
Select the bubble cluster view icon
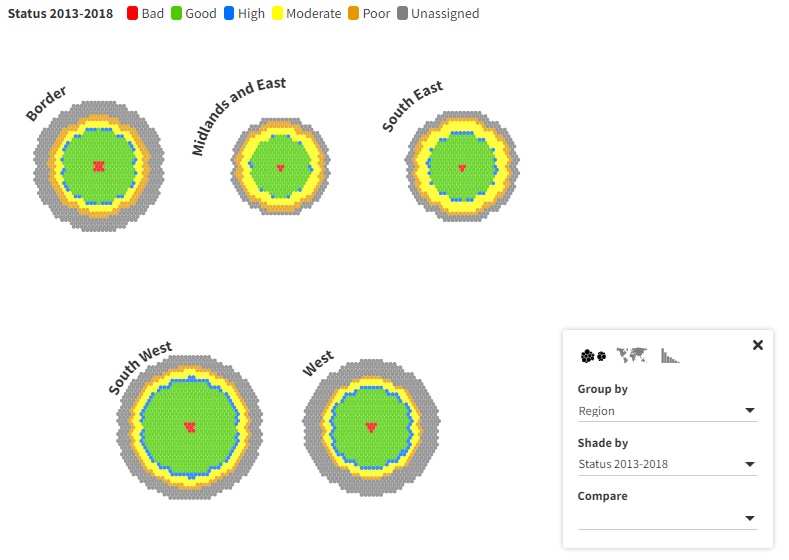pos(593,356)
